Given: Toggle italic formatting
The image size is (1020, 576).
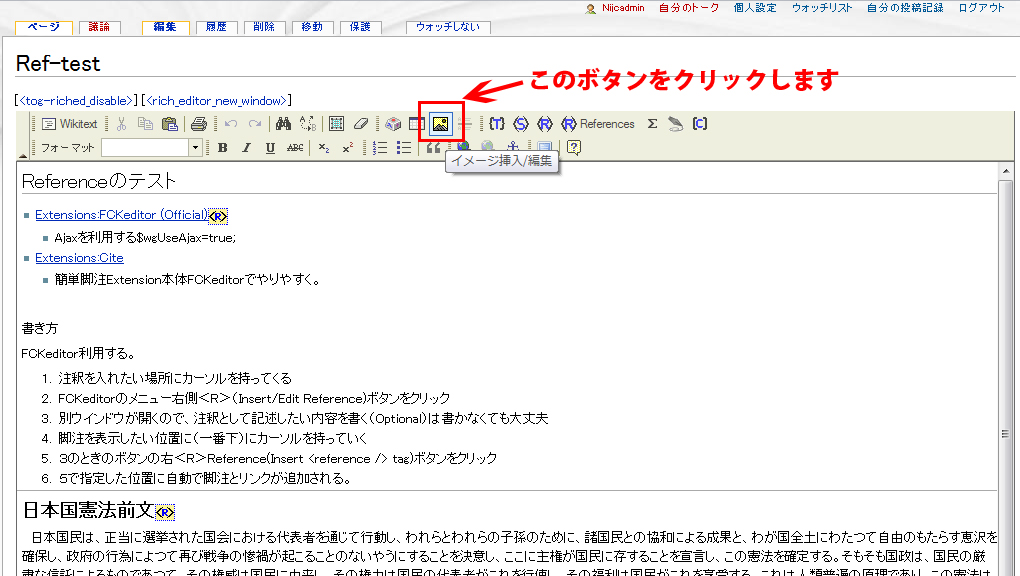Looking at the screenshot, I should (246, 148).
